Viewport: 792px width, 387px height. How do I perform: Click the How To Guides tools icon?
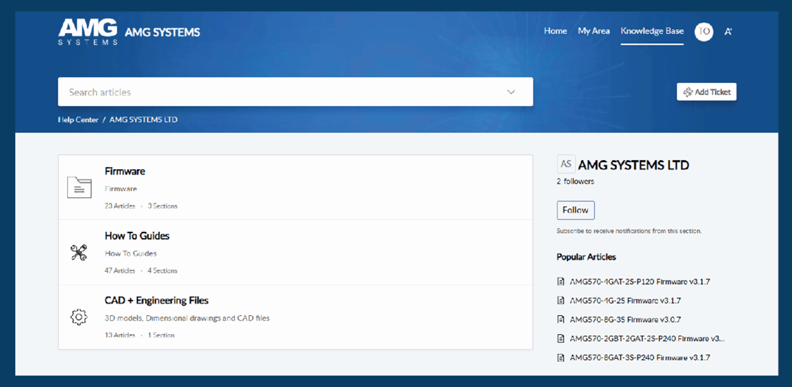point(79,252)
